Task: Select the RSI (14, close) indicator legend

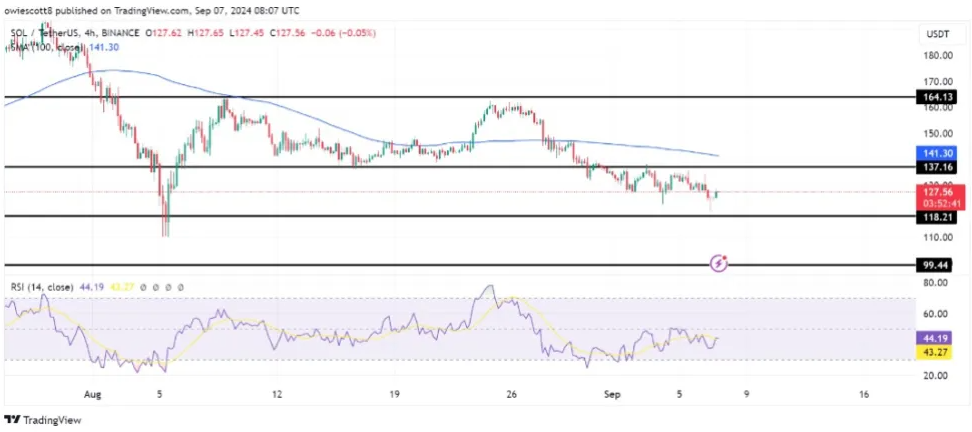Action: (40, 288)
